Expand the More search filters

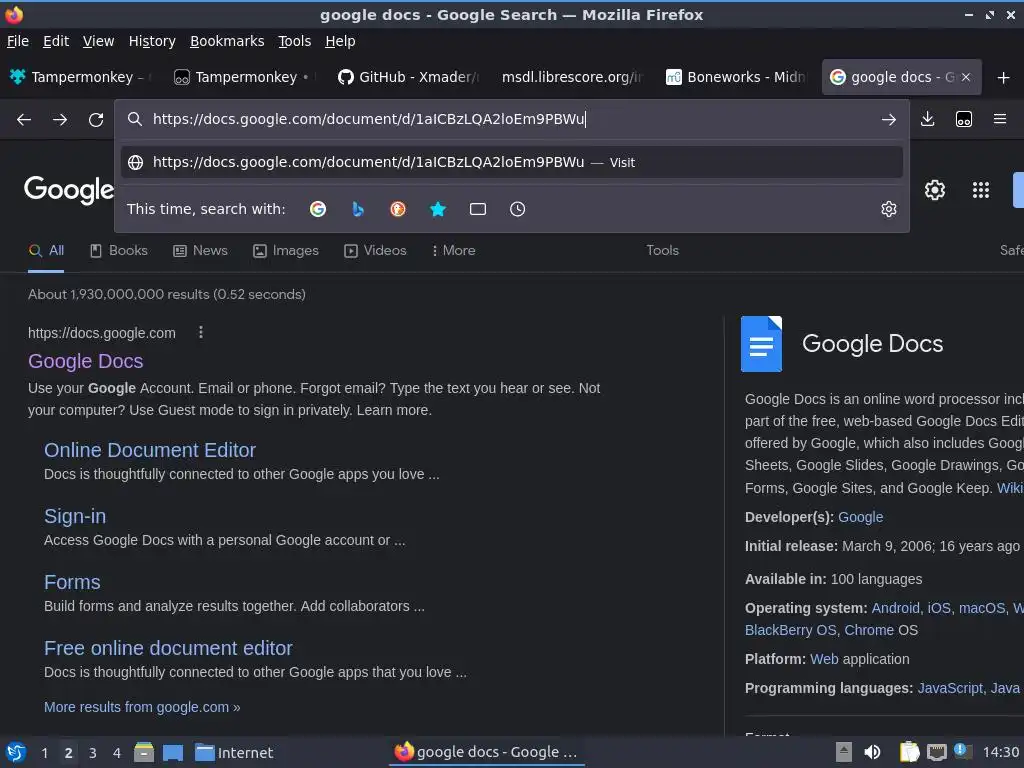[x=453, y=251]
